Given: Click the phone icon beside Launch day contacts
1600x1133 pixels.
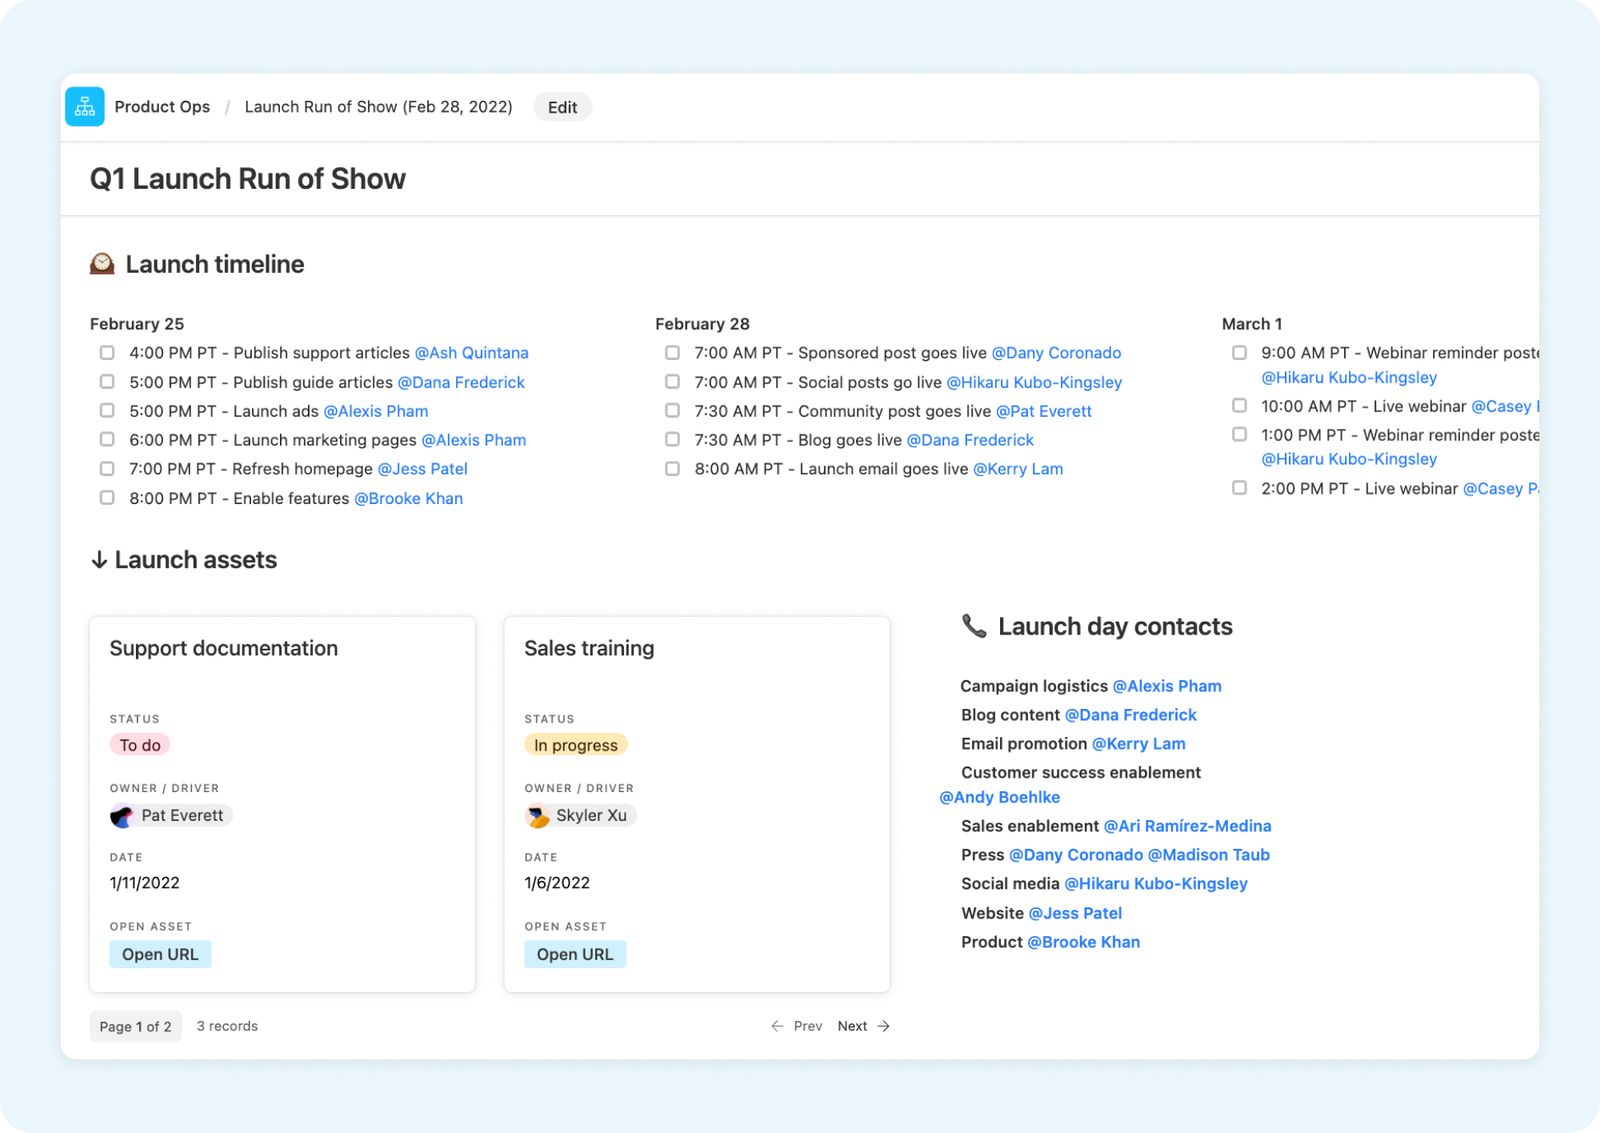Looking at the screenshot, I should click(974, 626).
